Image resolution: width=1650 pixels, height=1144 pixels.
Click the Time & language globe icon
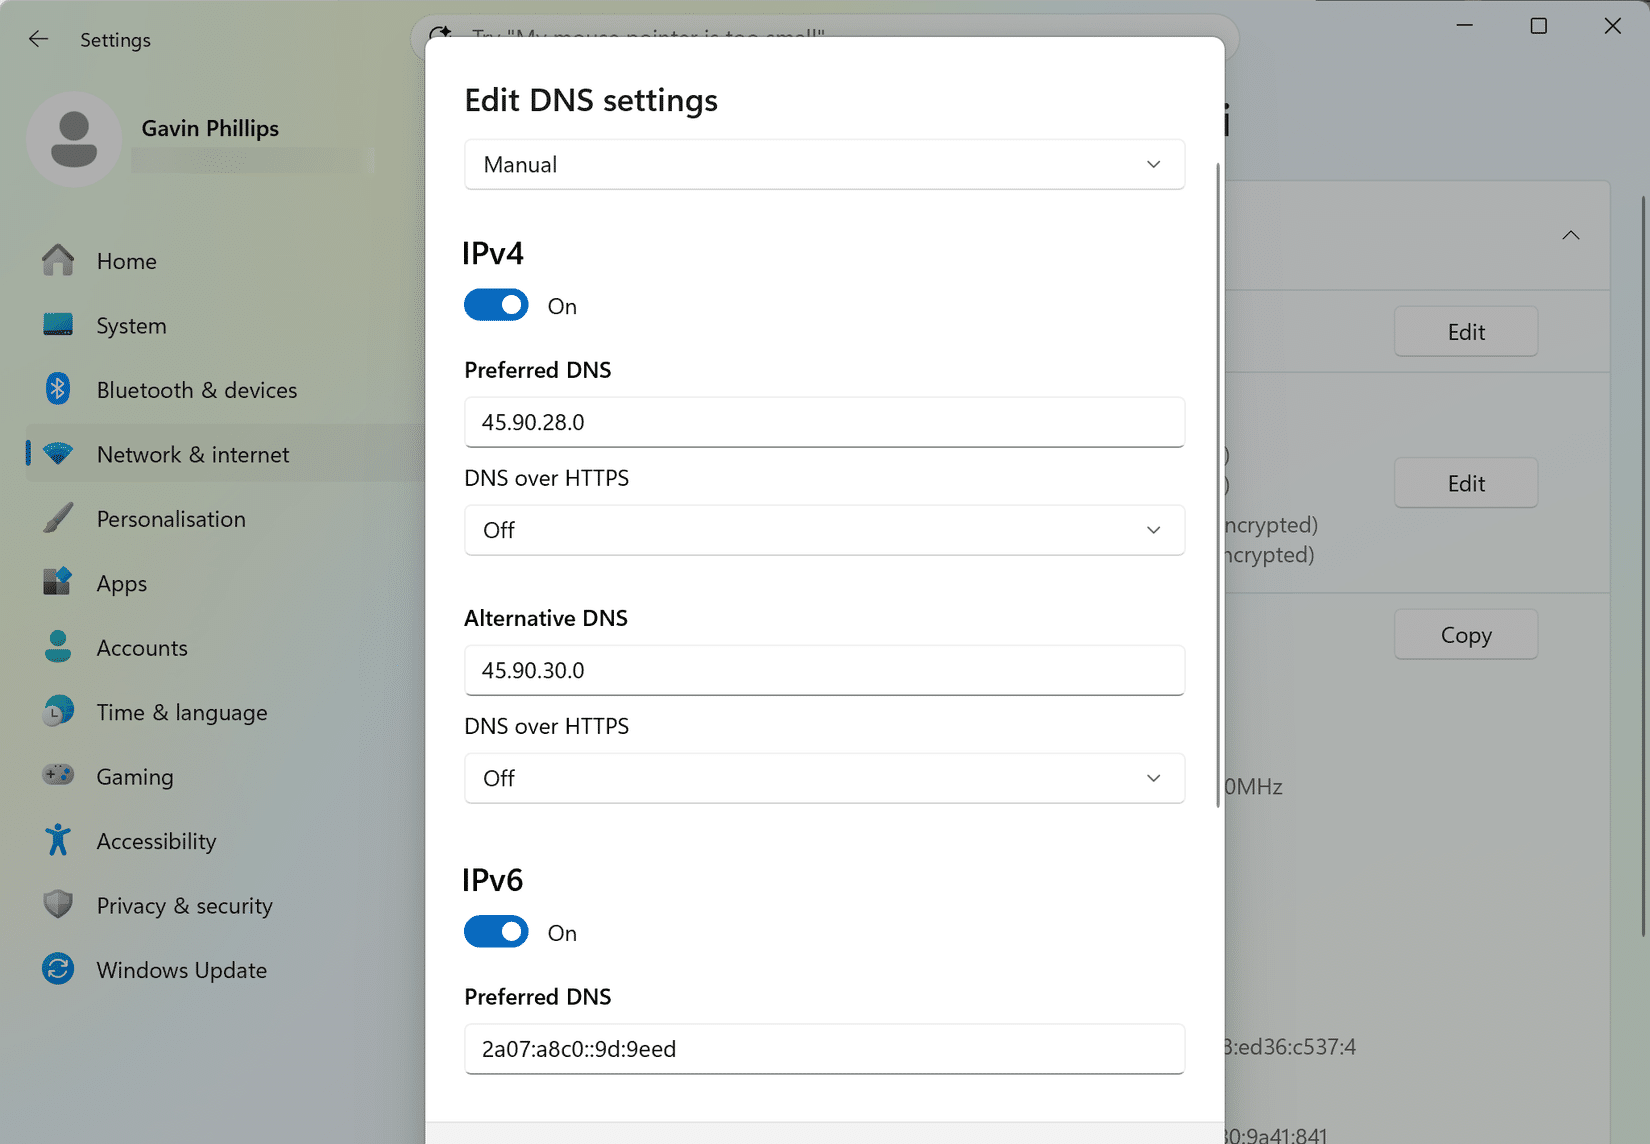(58, 711)
